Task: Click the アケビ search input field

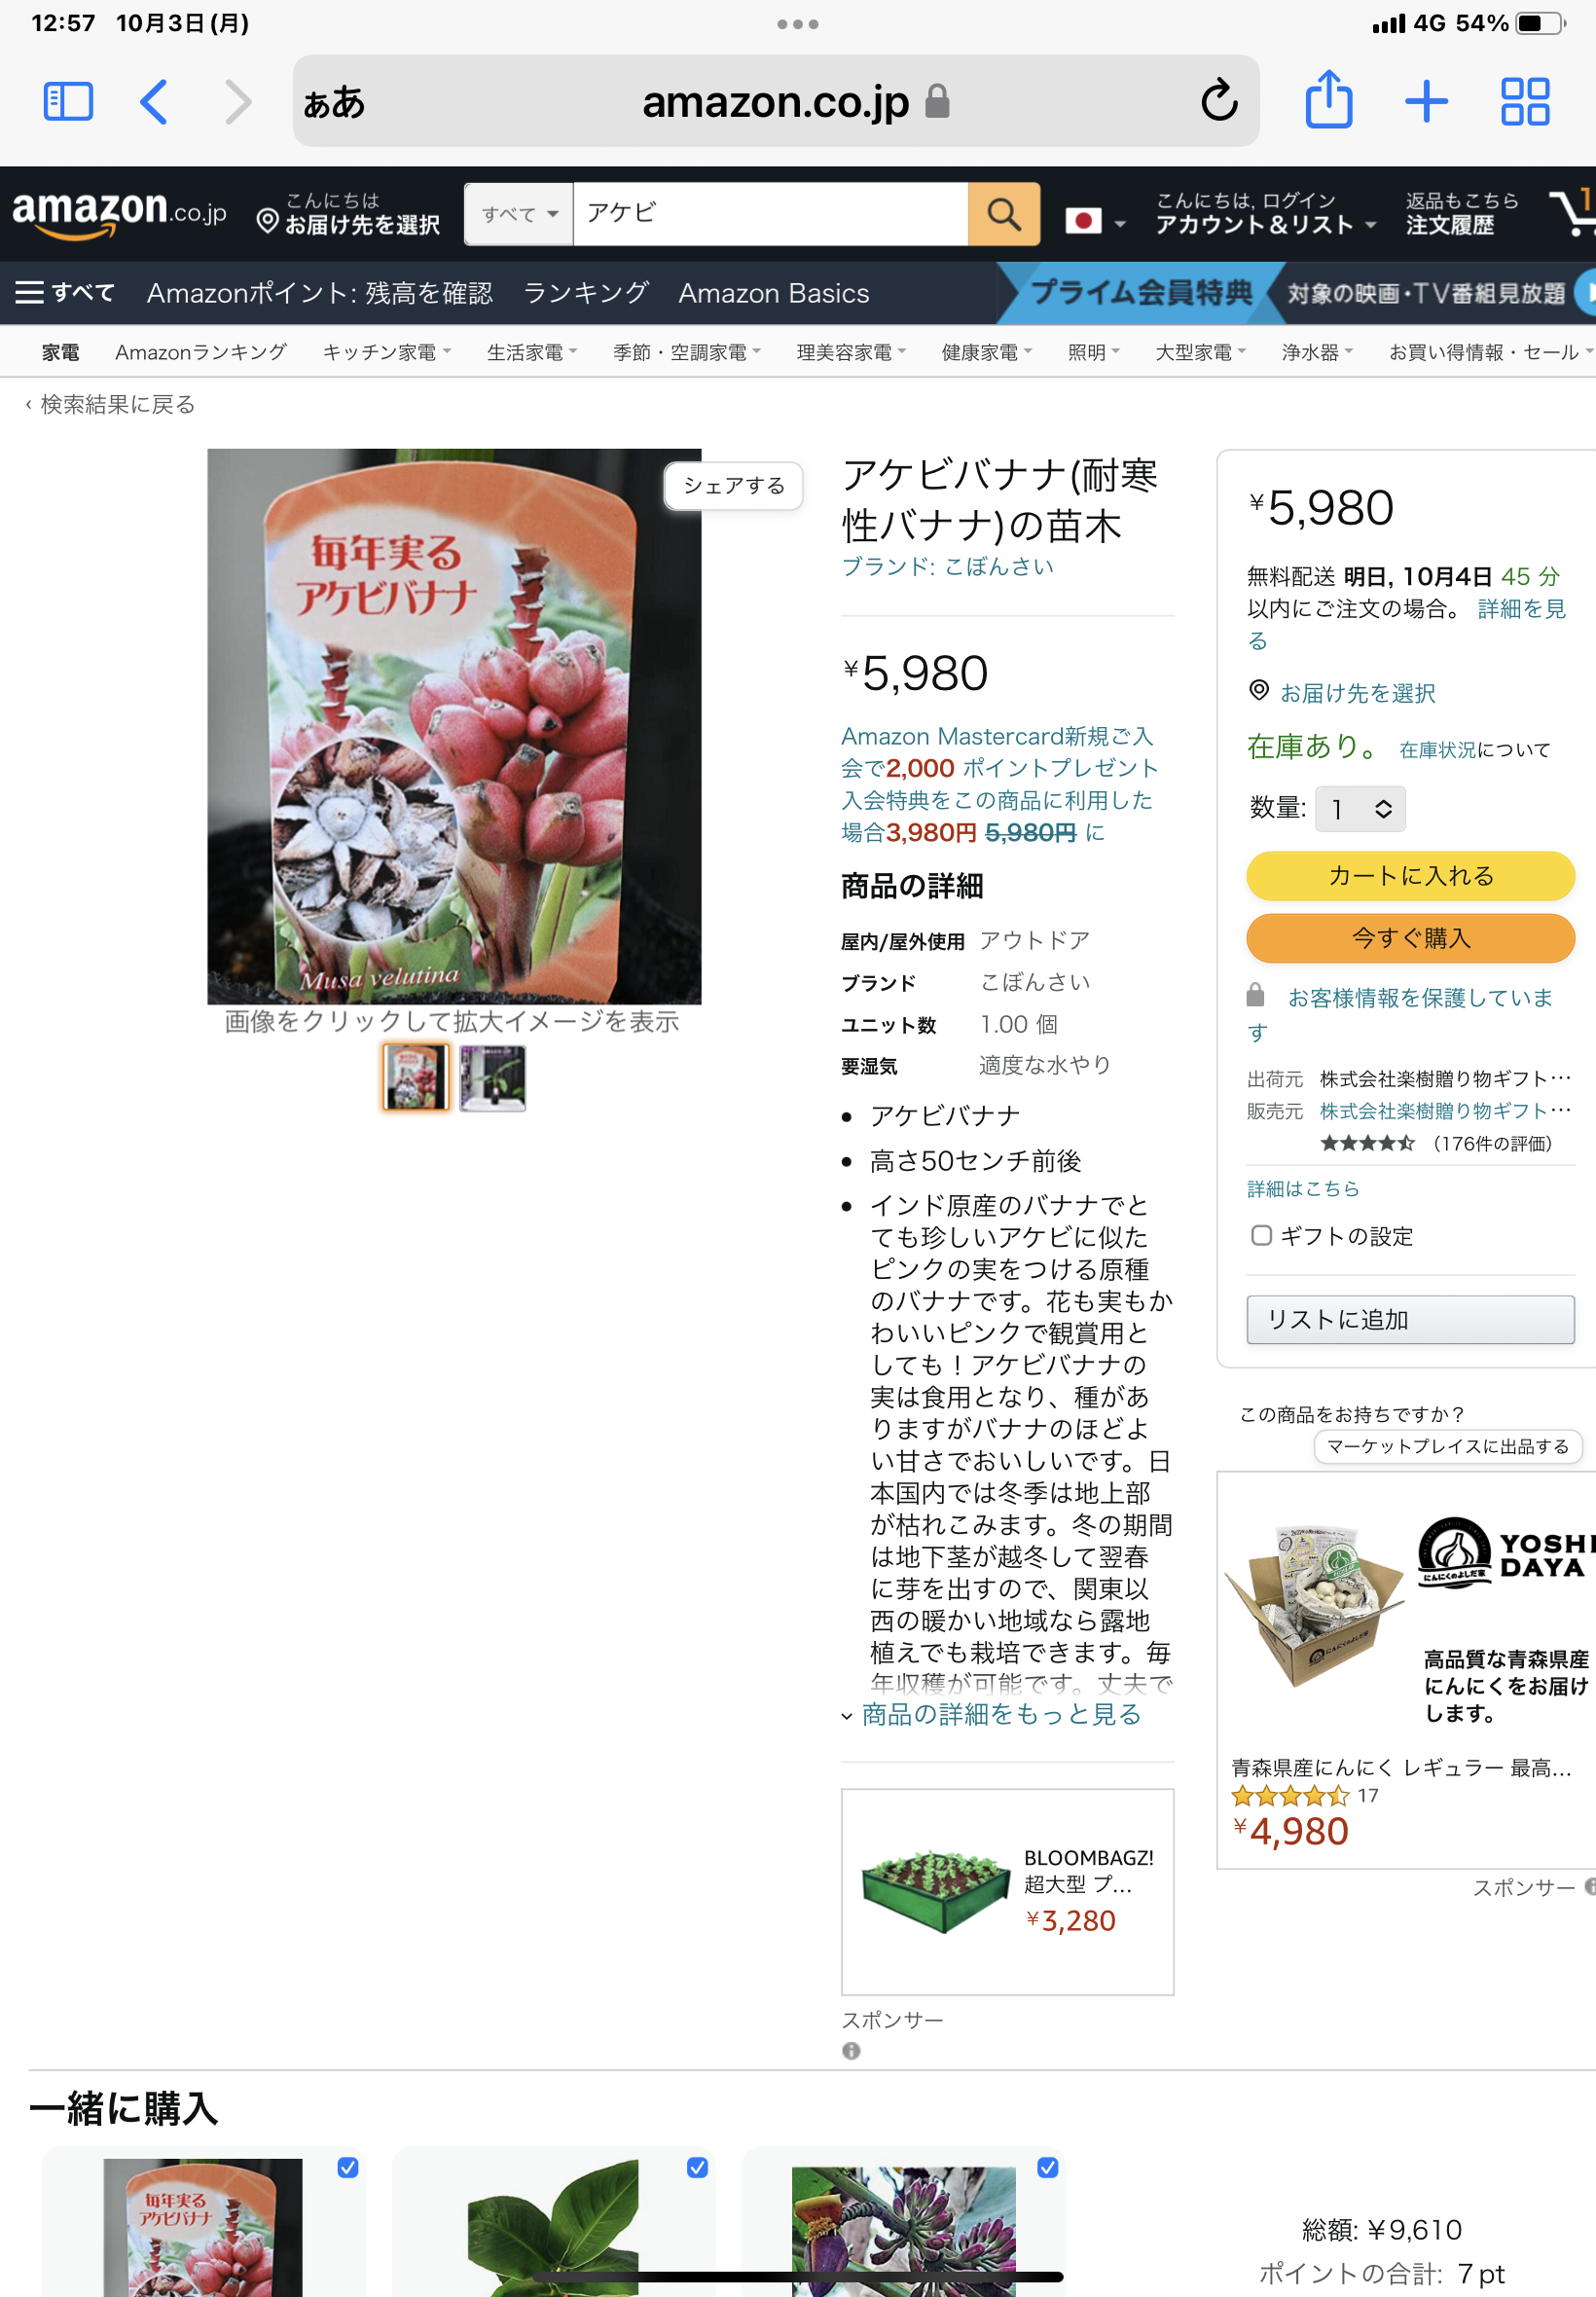Action: click(770, 213)
